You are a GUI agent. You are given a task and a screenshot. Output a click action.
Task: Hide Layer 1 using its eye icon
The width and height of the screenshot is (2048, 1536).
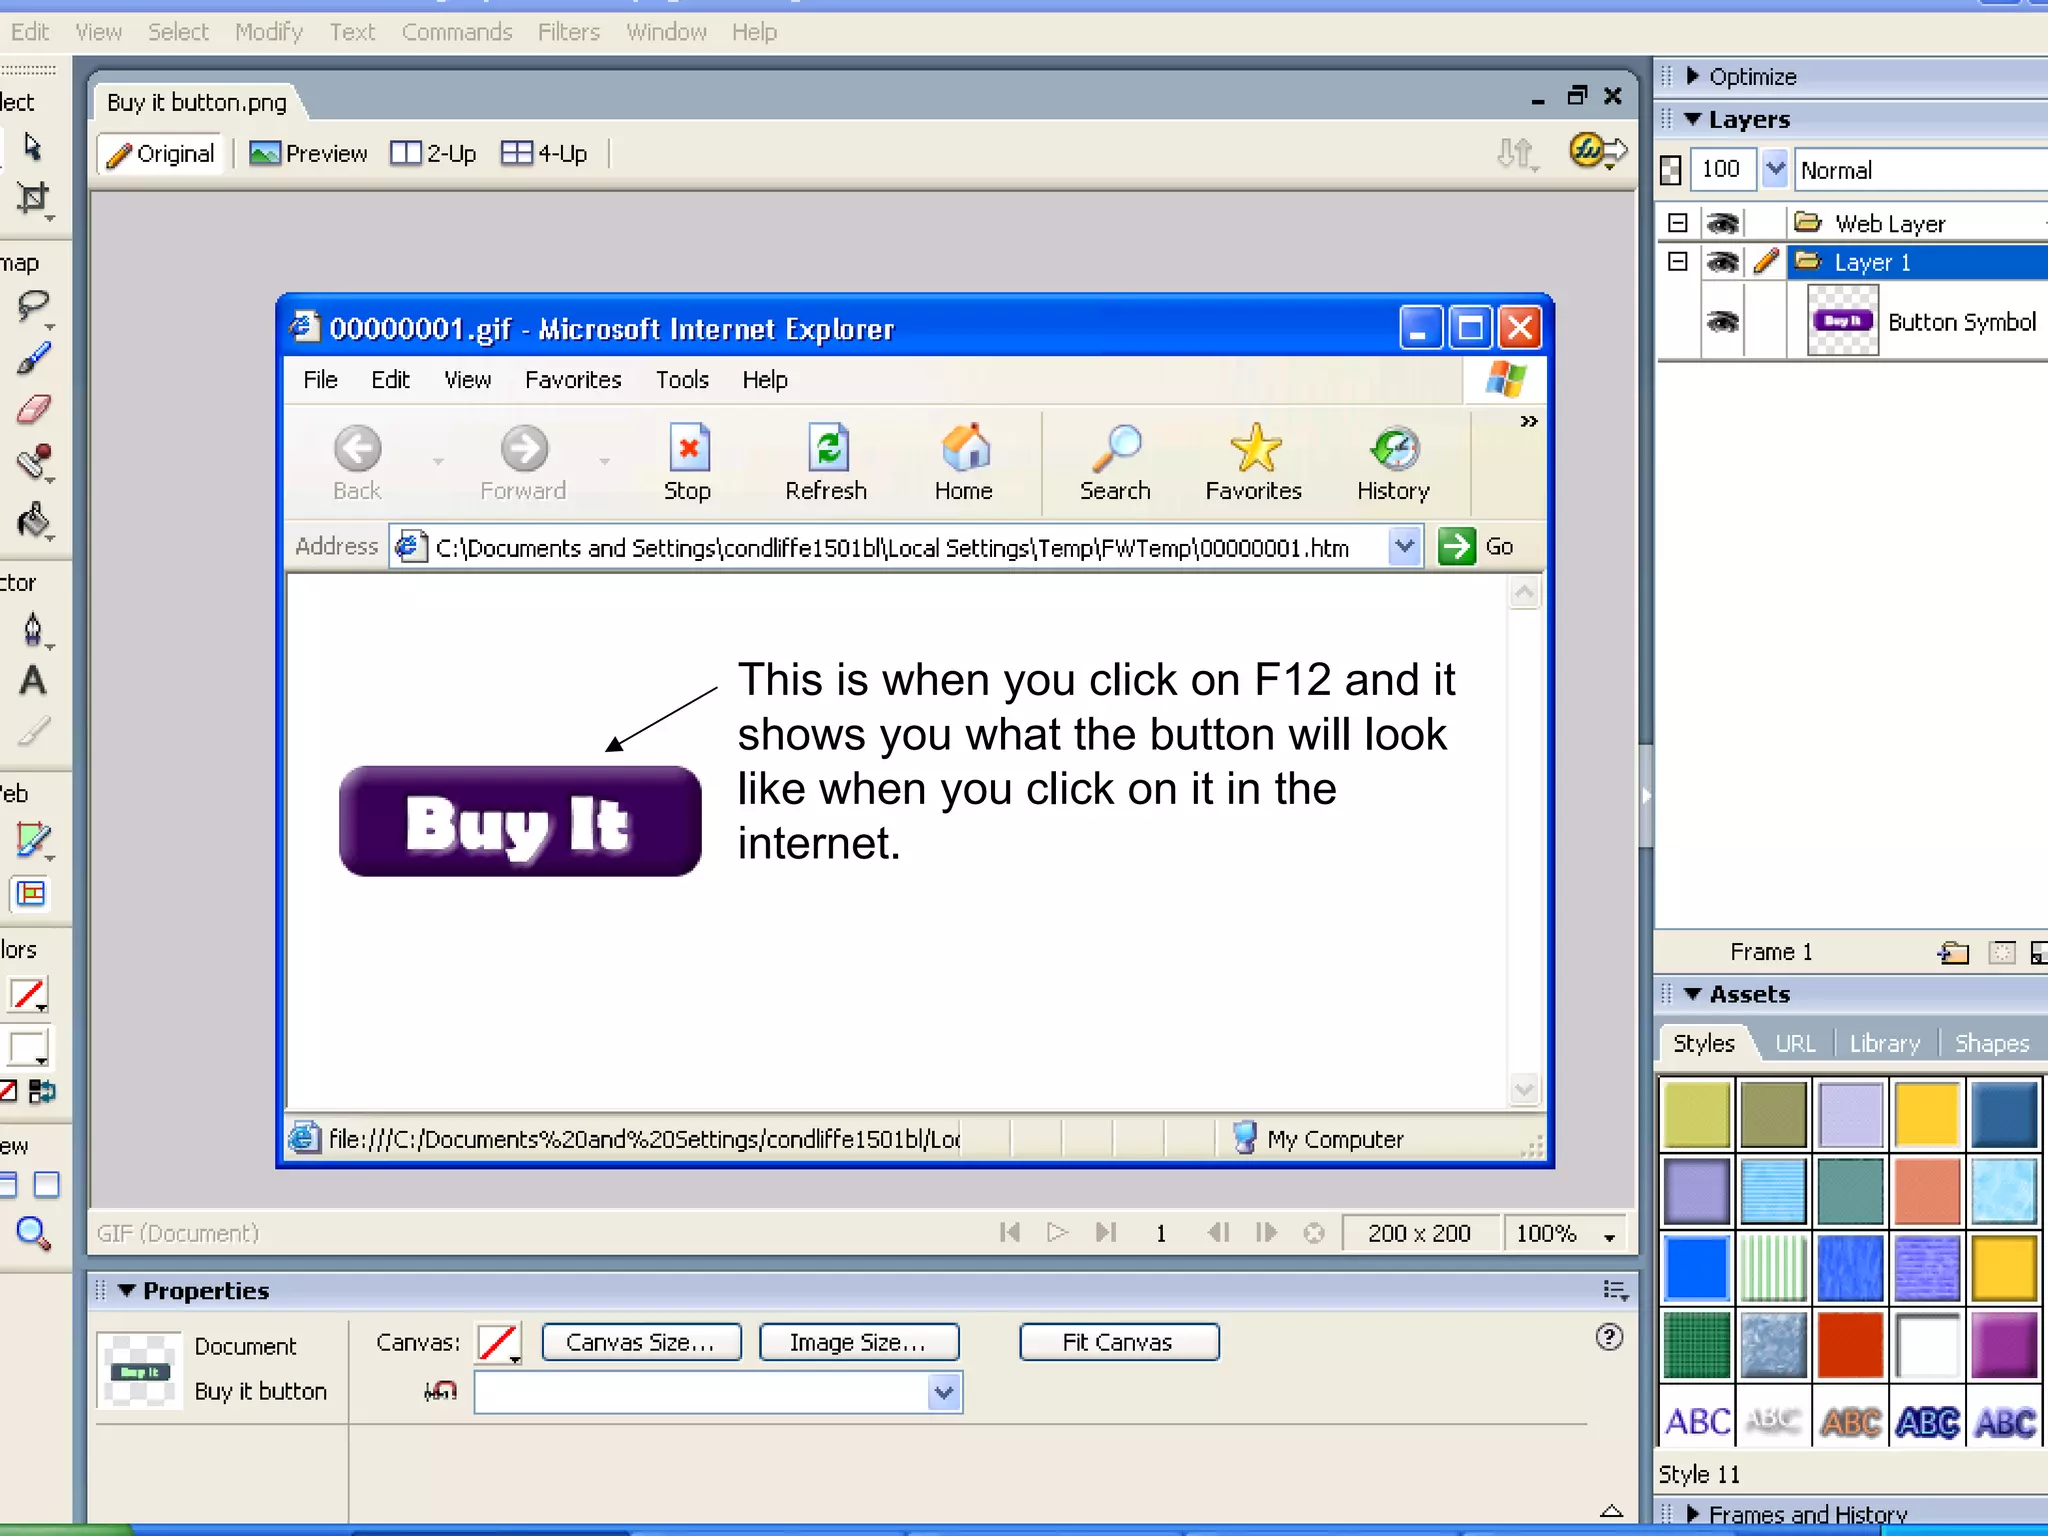click(x=1722, y=262)
